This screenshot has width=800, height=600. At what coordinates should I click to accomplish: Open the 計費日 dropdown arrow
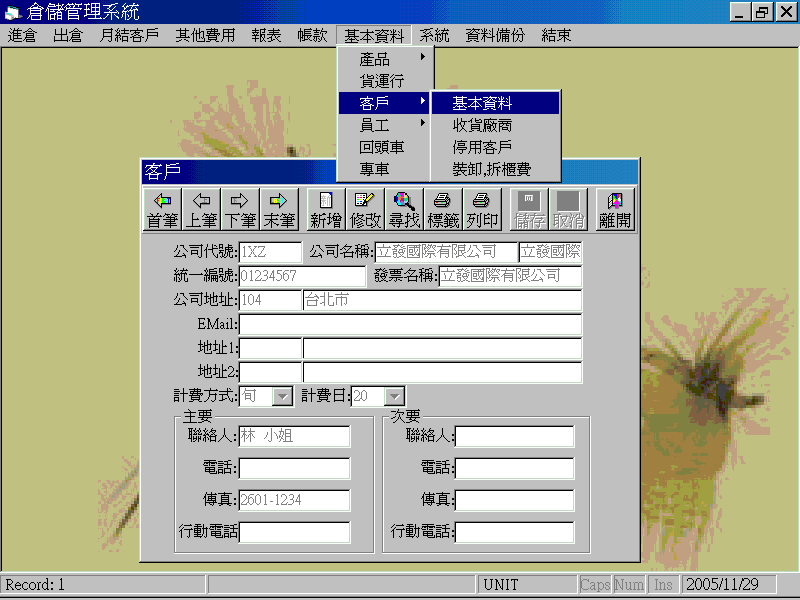click(394, 396)
